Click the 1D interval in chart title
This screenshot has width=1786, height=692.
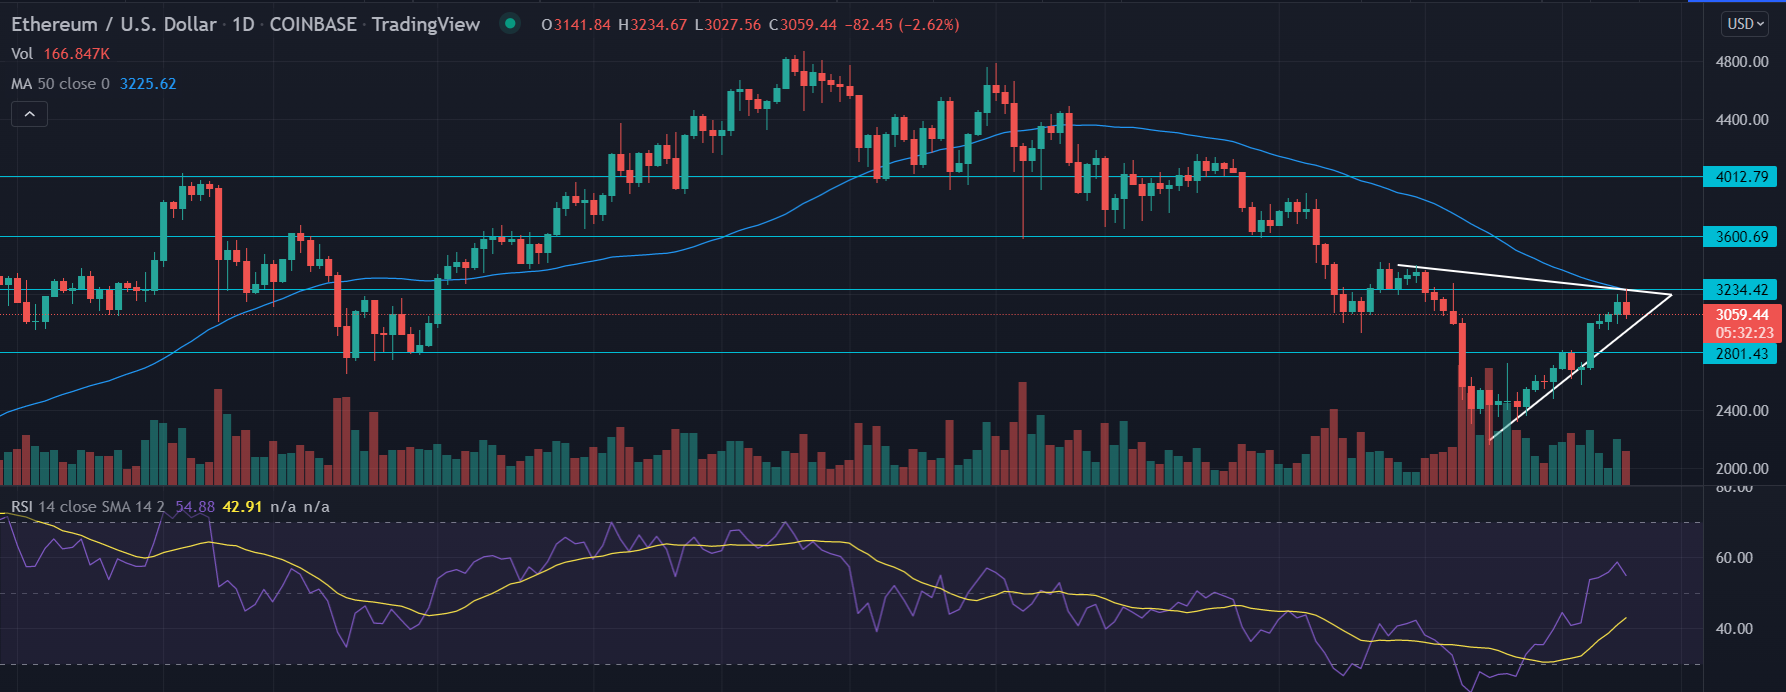point(243,24)
